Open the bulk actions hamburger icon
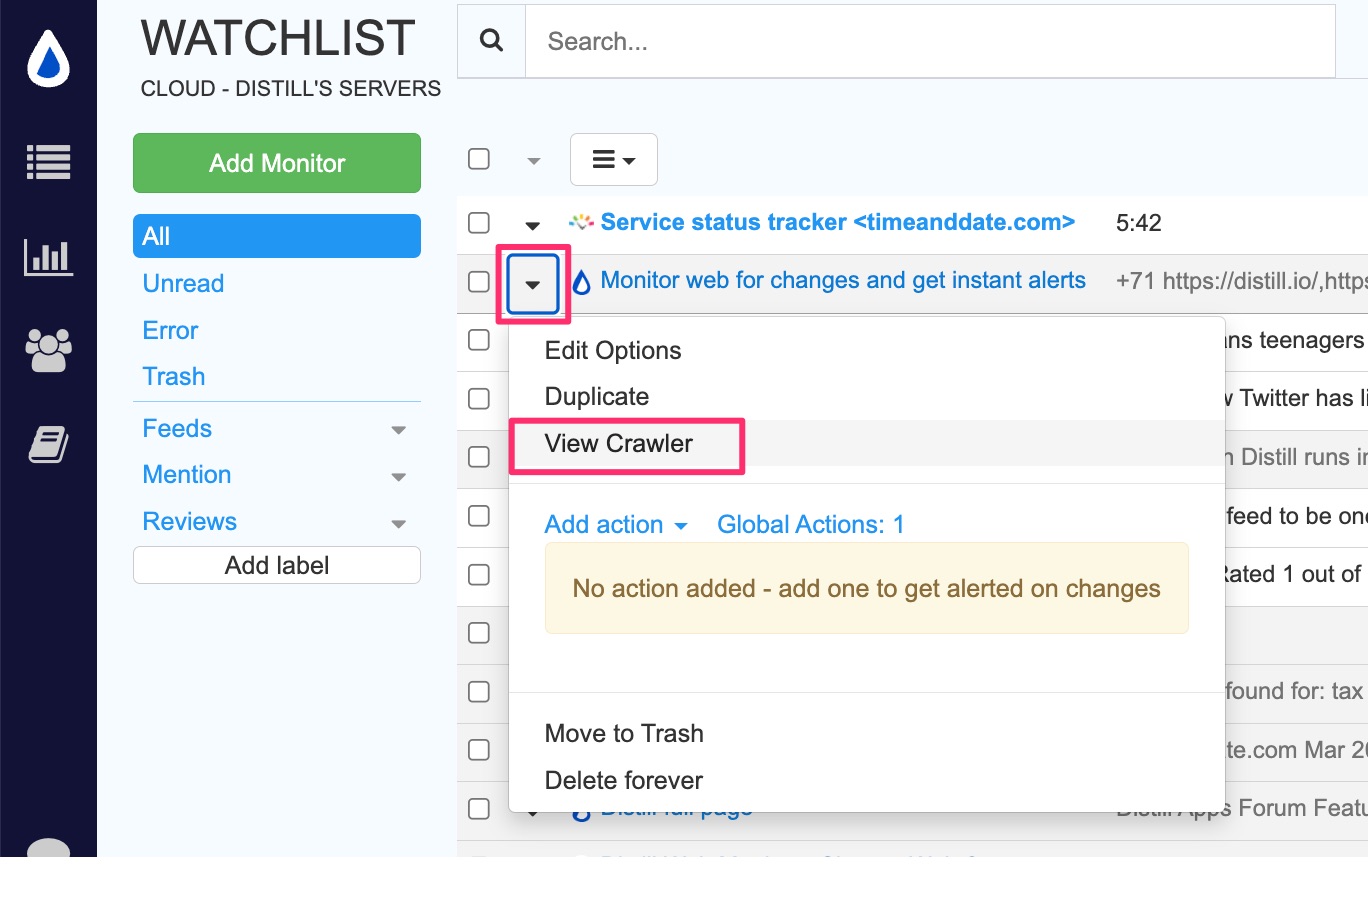 613,159
